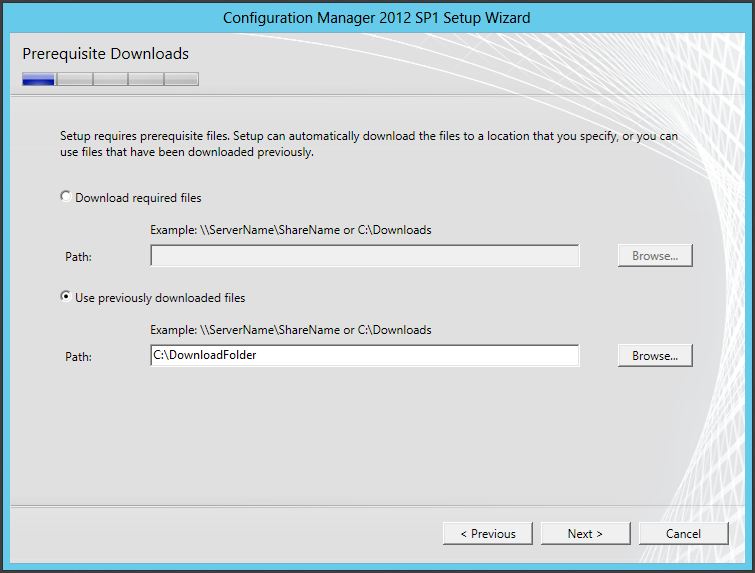Viewport: 755px width, 573px height.
Task: Browse for the previously downloaded files folder
Action: click(x=654, y=355)
